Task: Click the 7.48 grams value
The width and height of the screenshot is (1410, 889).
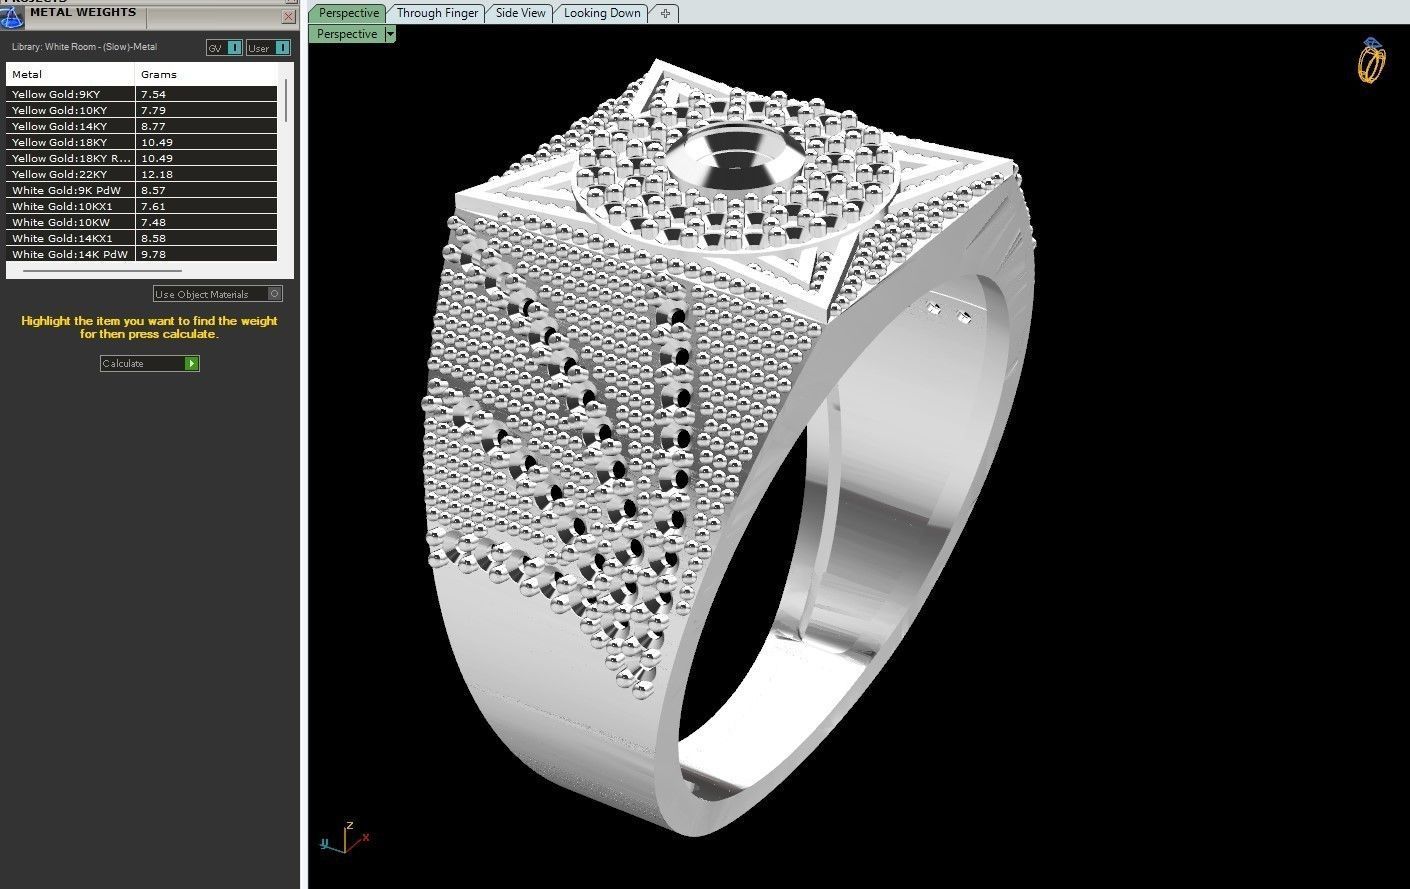Action: coord(153,222)
